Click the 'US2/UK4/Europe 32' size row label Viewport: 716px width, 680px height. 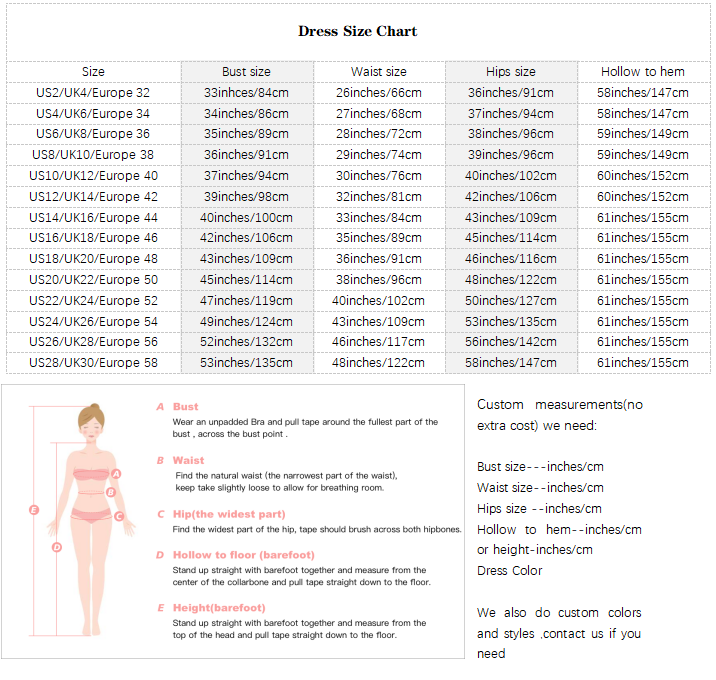click(x=93, y=92)
